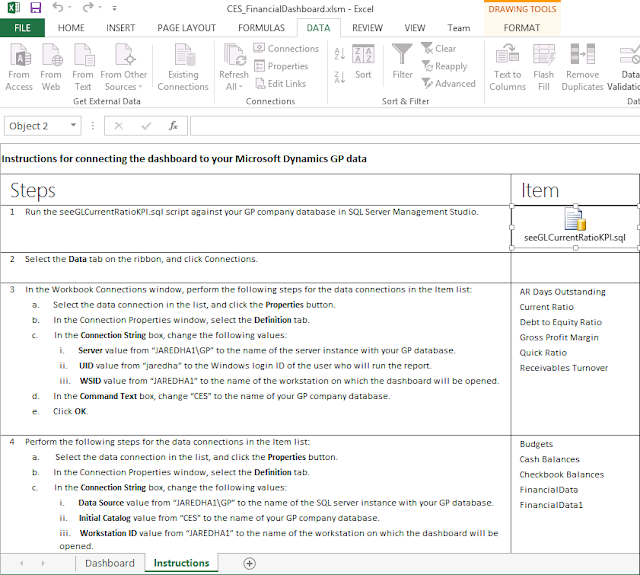Click the Remove Duplicates icon
This screenshot has width=640, height=575.
(x=582, y=67)
